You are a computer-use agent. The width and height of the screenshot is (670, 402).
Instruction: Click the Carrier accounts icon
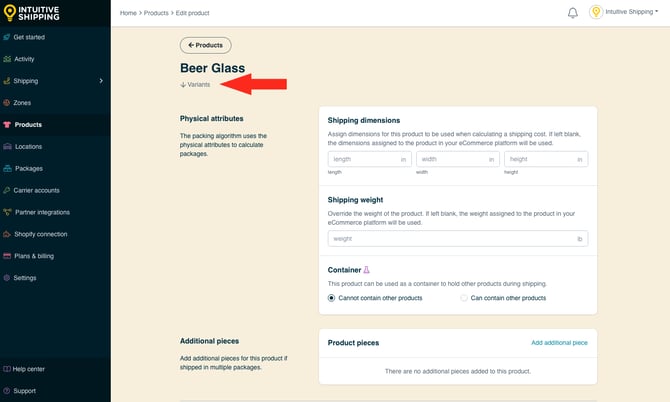[x=8, y=190]
